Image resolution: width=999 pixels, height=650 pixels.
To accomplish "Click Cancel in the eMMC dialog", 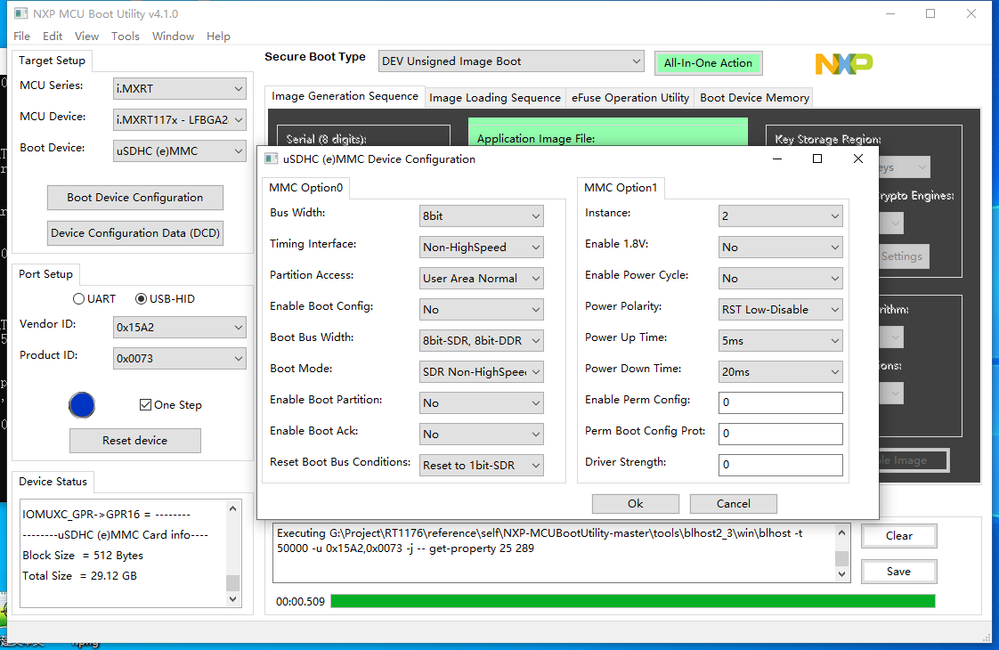I will 733,504.
